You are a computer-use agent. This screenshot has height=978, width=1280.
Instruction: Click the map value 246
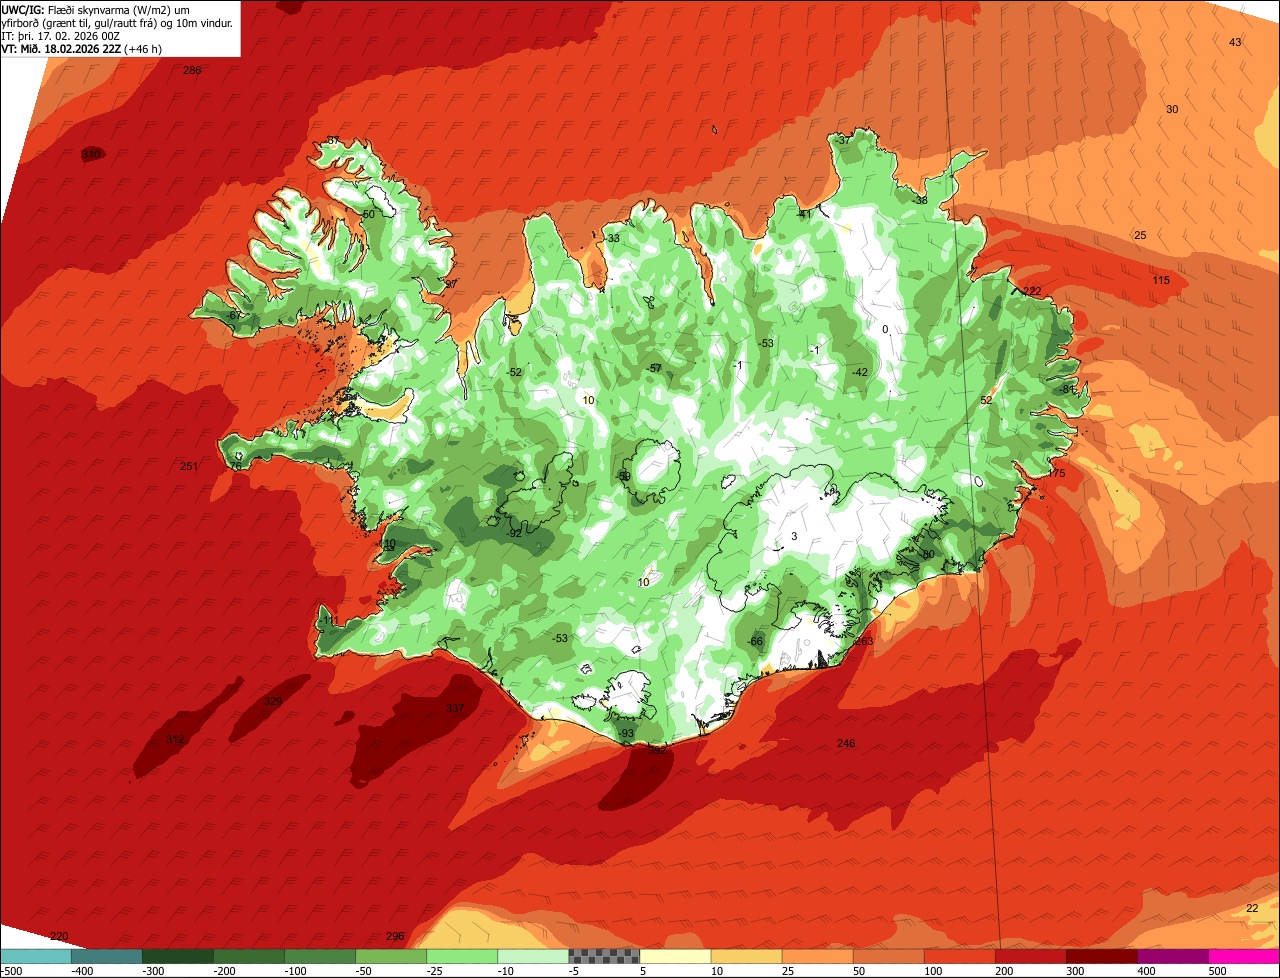(846, 743)
